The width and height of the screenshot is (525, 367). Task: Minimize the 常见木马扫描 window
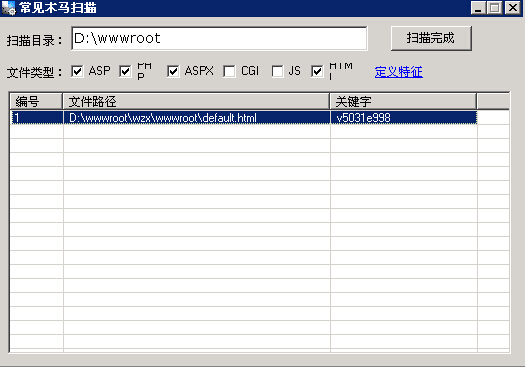pyautogui.click(x=478, y=8)
